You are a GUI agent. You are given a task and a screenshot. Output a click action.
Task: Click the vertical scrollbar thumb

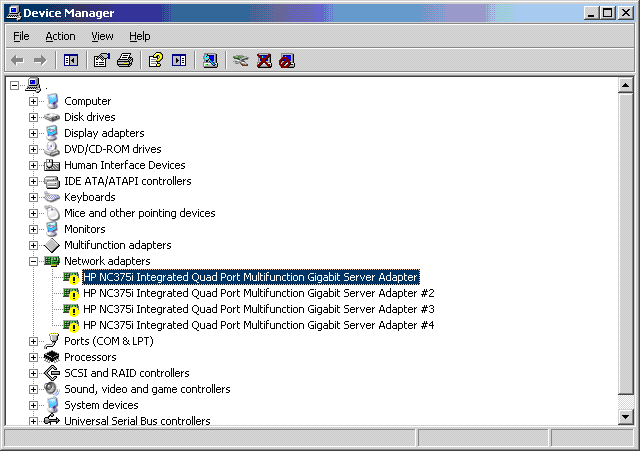(625, 244)
